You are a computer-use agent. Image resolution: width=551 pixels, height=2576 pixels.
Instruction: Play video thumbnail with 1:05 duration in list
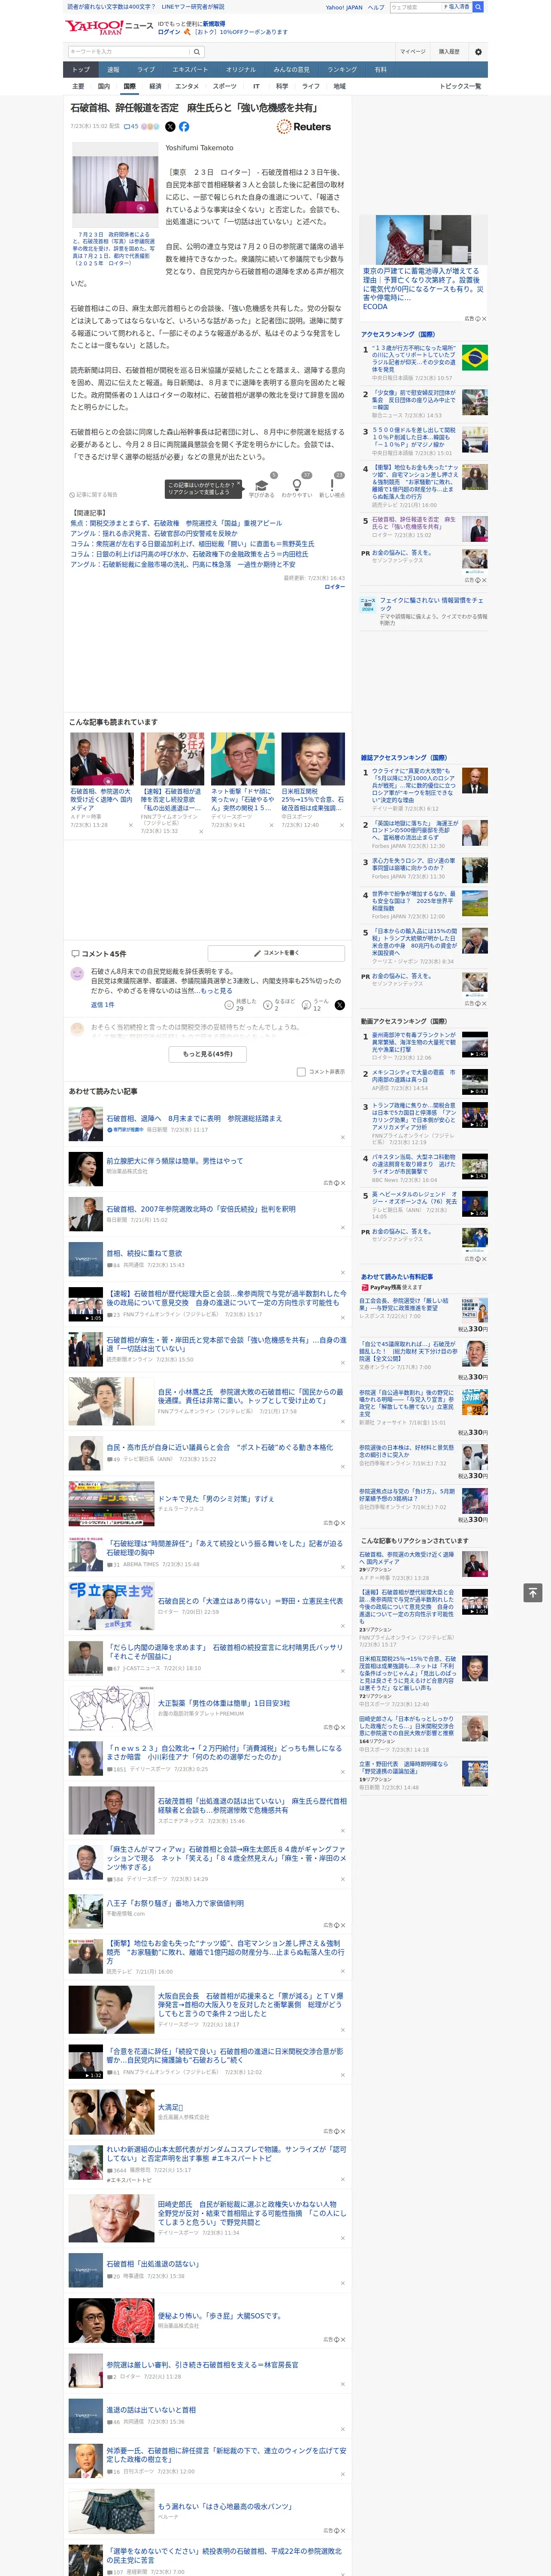pos(86,1304)
